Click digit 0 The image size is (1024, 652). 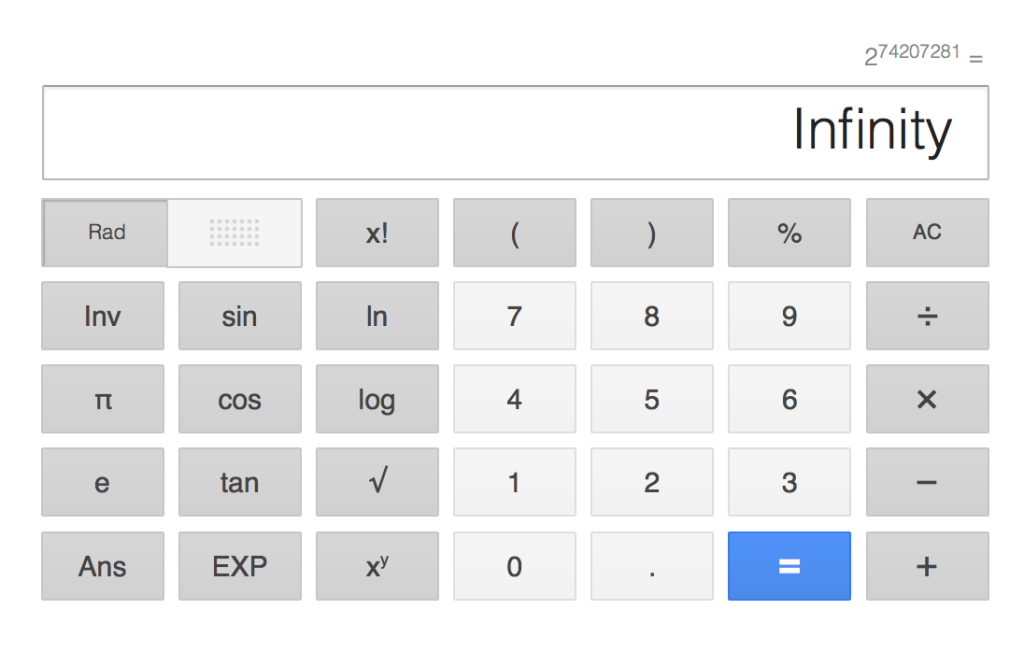(515, 566)
